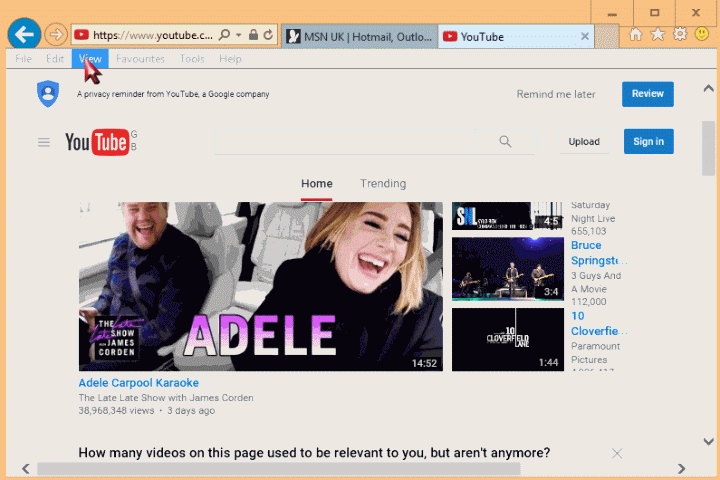Go to the browser Home icon
720x480 pixels.
click(x=636, y=34)
